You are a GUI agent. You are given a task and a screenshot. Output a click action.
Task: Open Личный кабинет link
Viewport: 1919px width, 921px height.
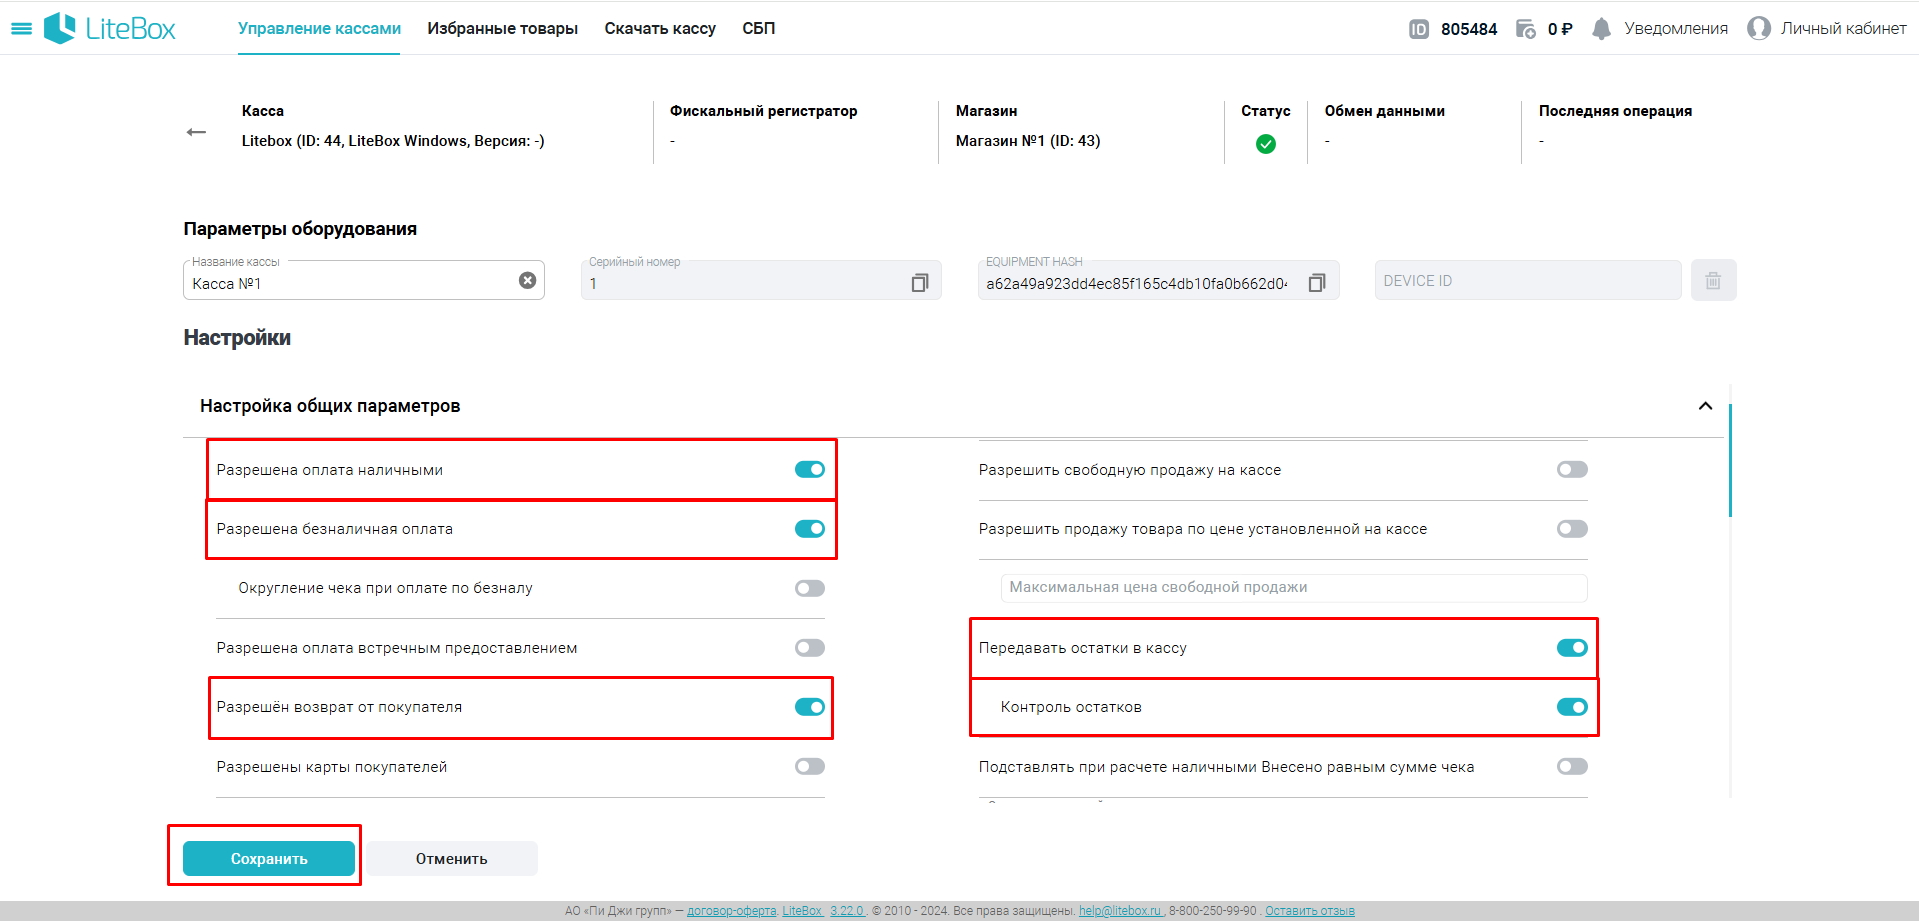point(1843,29)
